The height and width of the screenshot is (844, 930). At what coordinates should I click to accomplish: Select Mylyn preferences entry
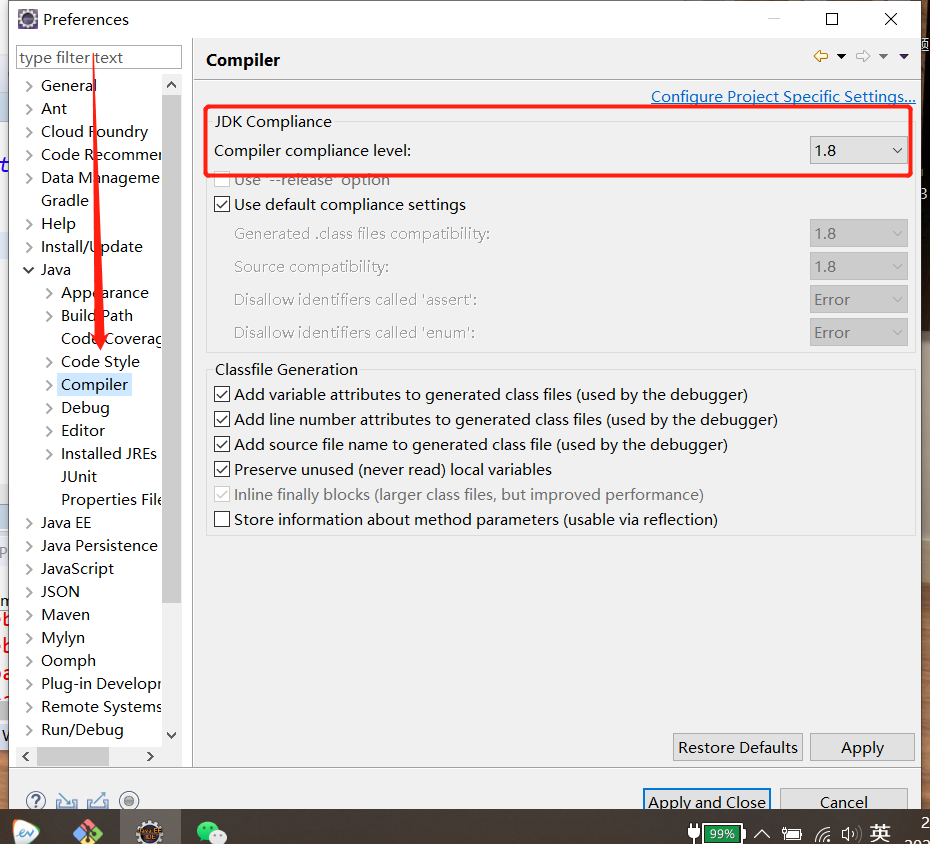pyautogui.click(x=63, y=638)
